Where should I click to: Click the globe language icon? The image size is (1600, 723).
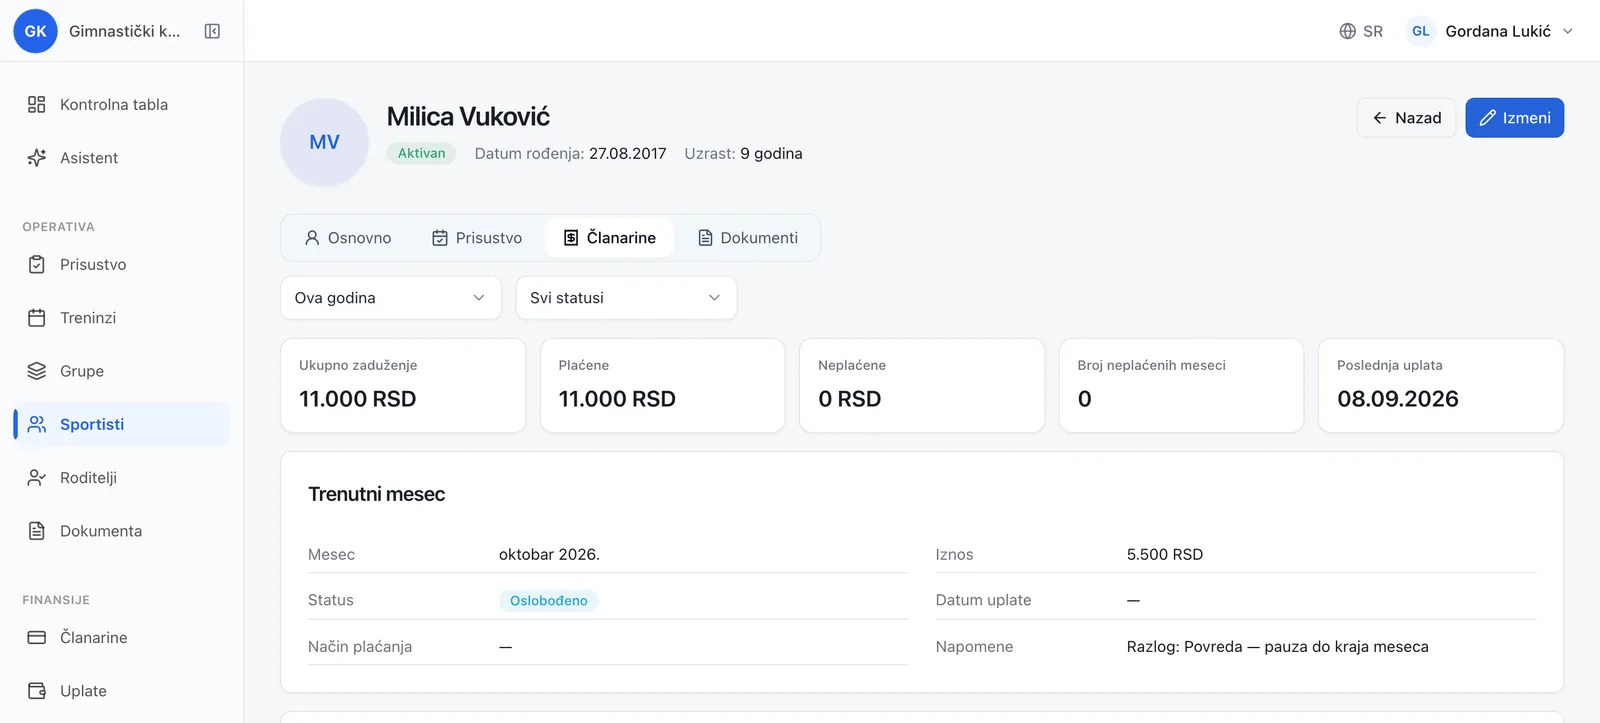pos(1348,31)
